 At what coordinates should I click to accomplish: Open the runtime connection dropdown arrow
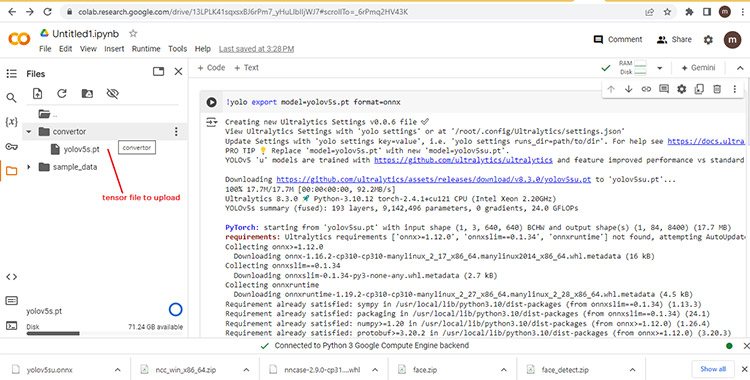[x=660, y=68]
